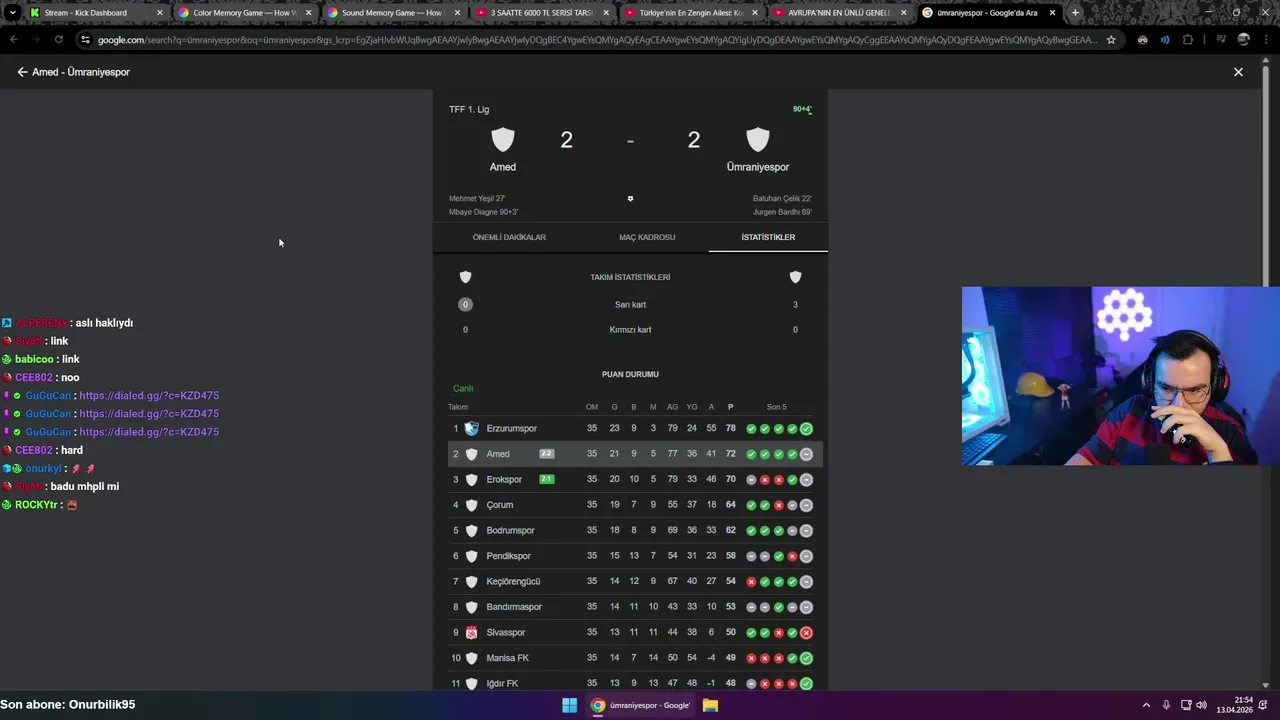Click the Son 5 column header
The image size is (1280, 720).
(777, 407)
